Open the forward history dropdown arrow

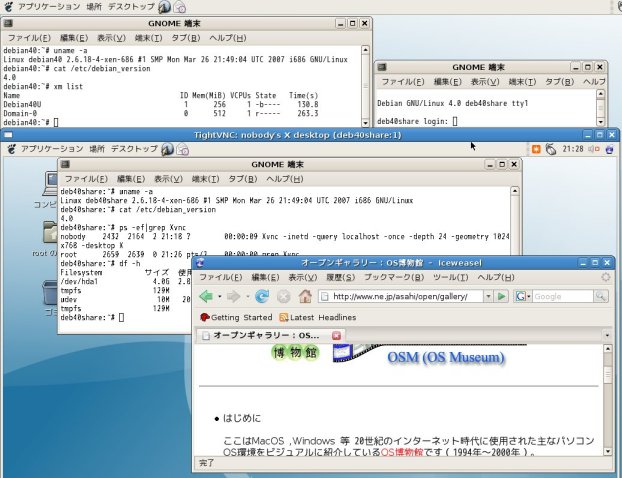pyautogui.click(x=248, y=296)
